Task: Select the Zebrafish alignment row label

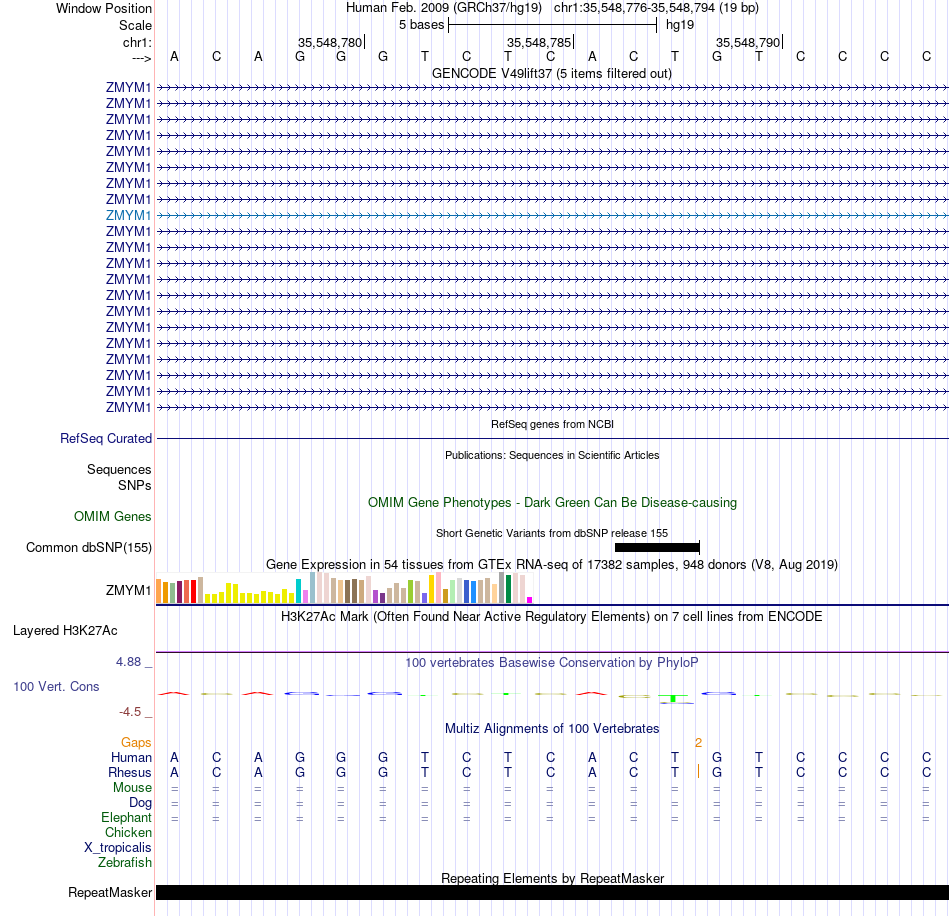Action: [125, 862]
